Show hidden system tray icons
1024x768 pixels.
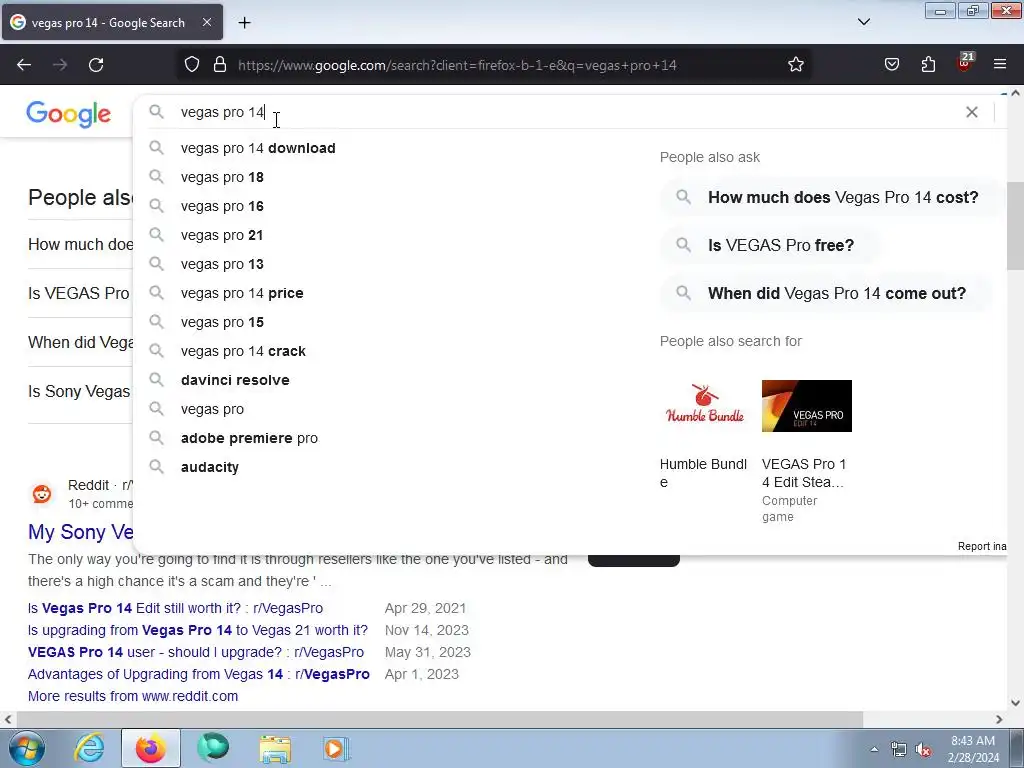point(874,749)
